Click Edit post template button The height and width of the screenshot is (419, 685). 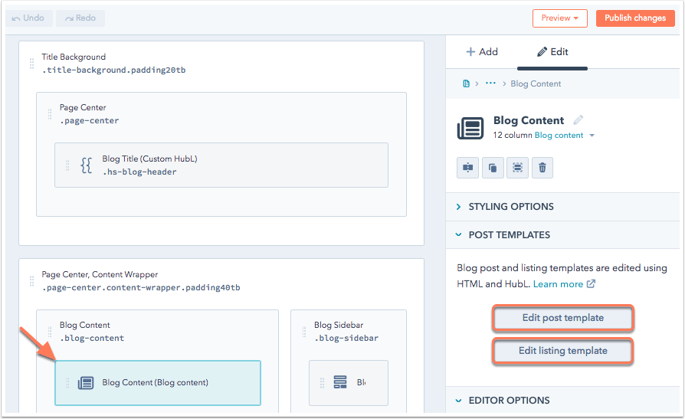click(563, 318)
